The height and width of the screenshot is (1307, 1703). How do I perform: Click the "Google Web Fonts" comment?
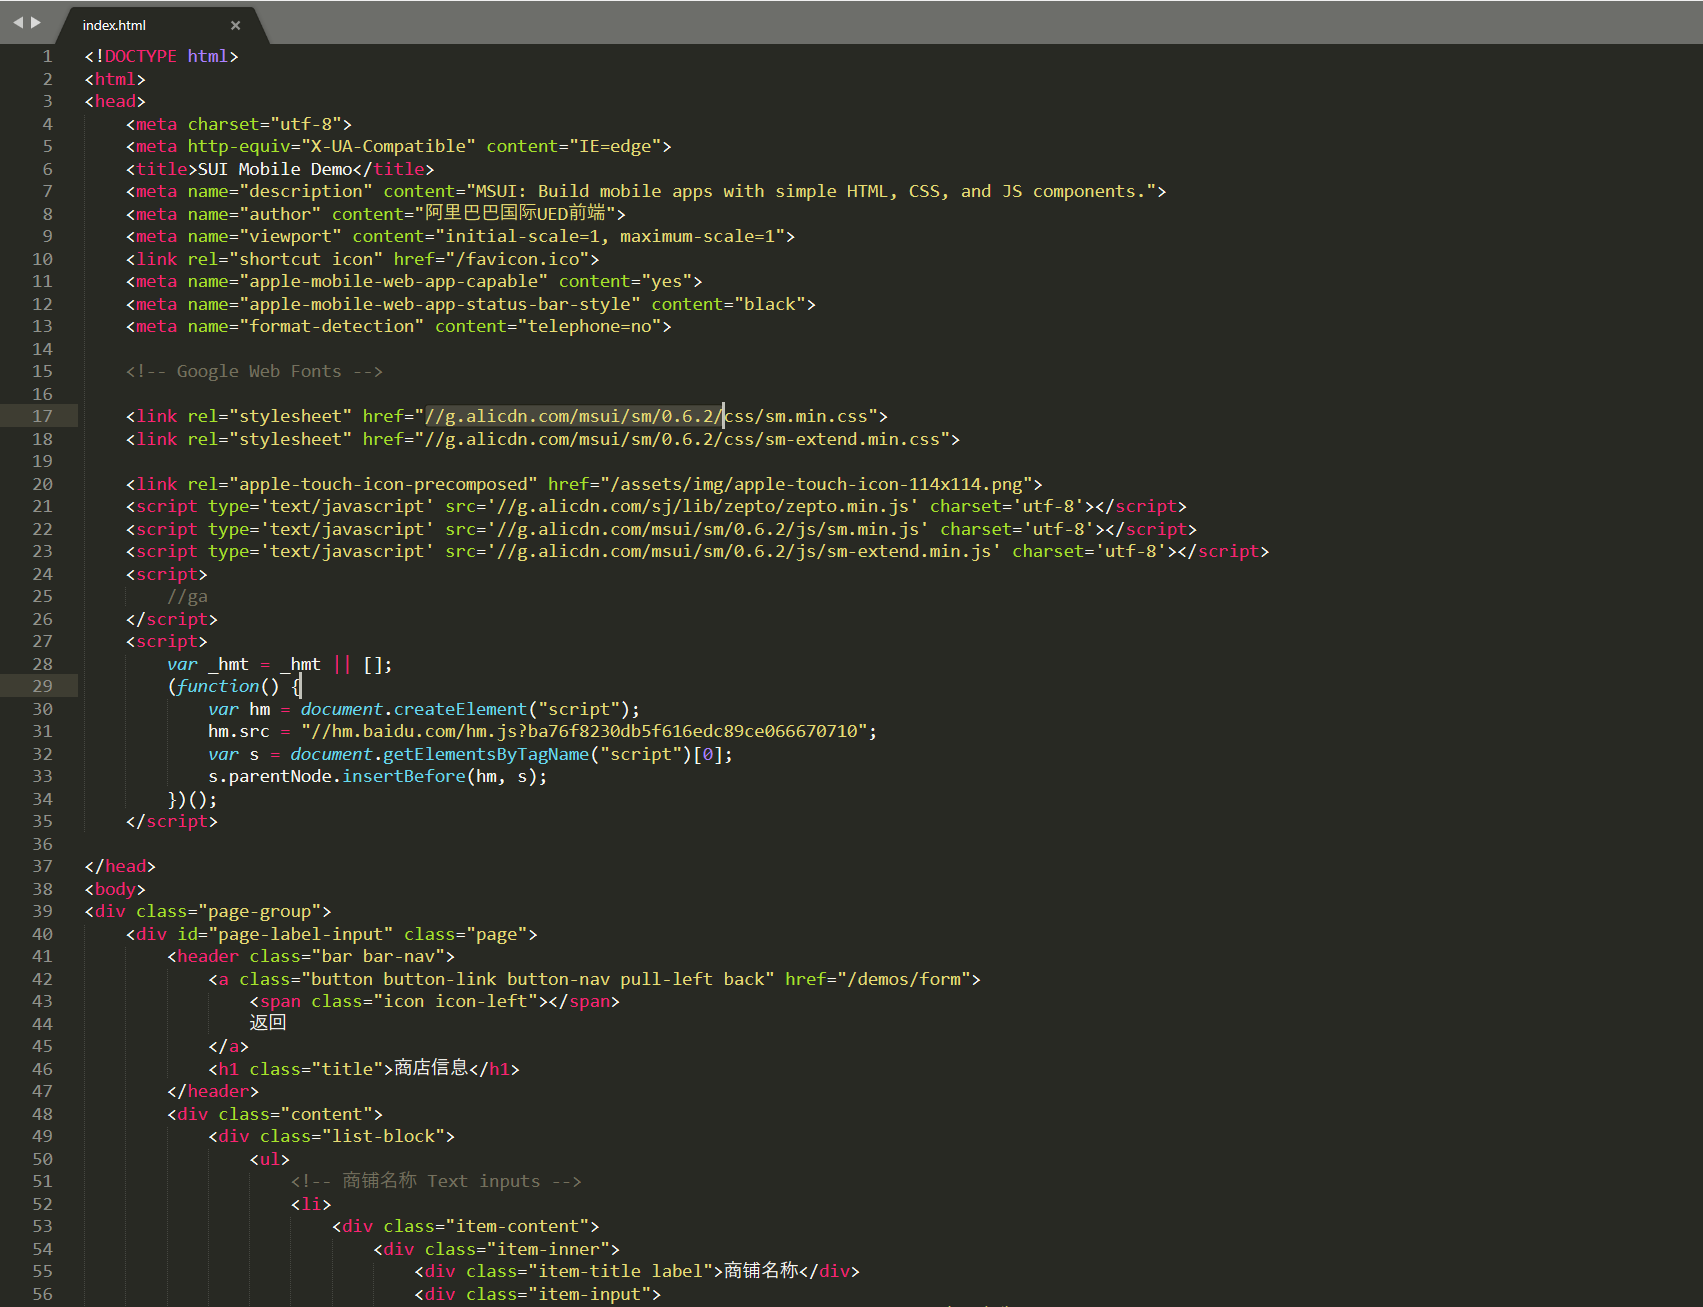[x=254, y=371]
